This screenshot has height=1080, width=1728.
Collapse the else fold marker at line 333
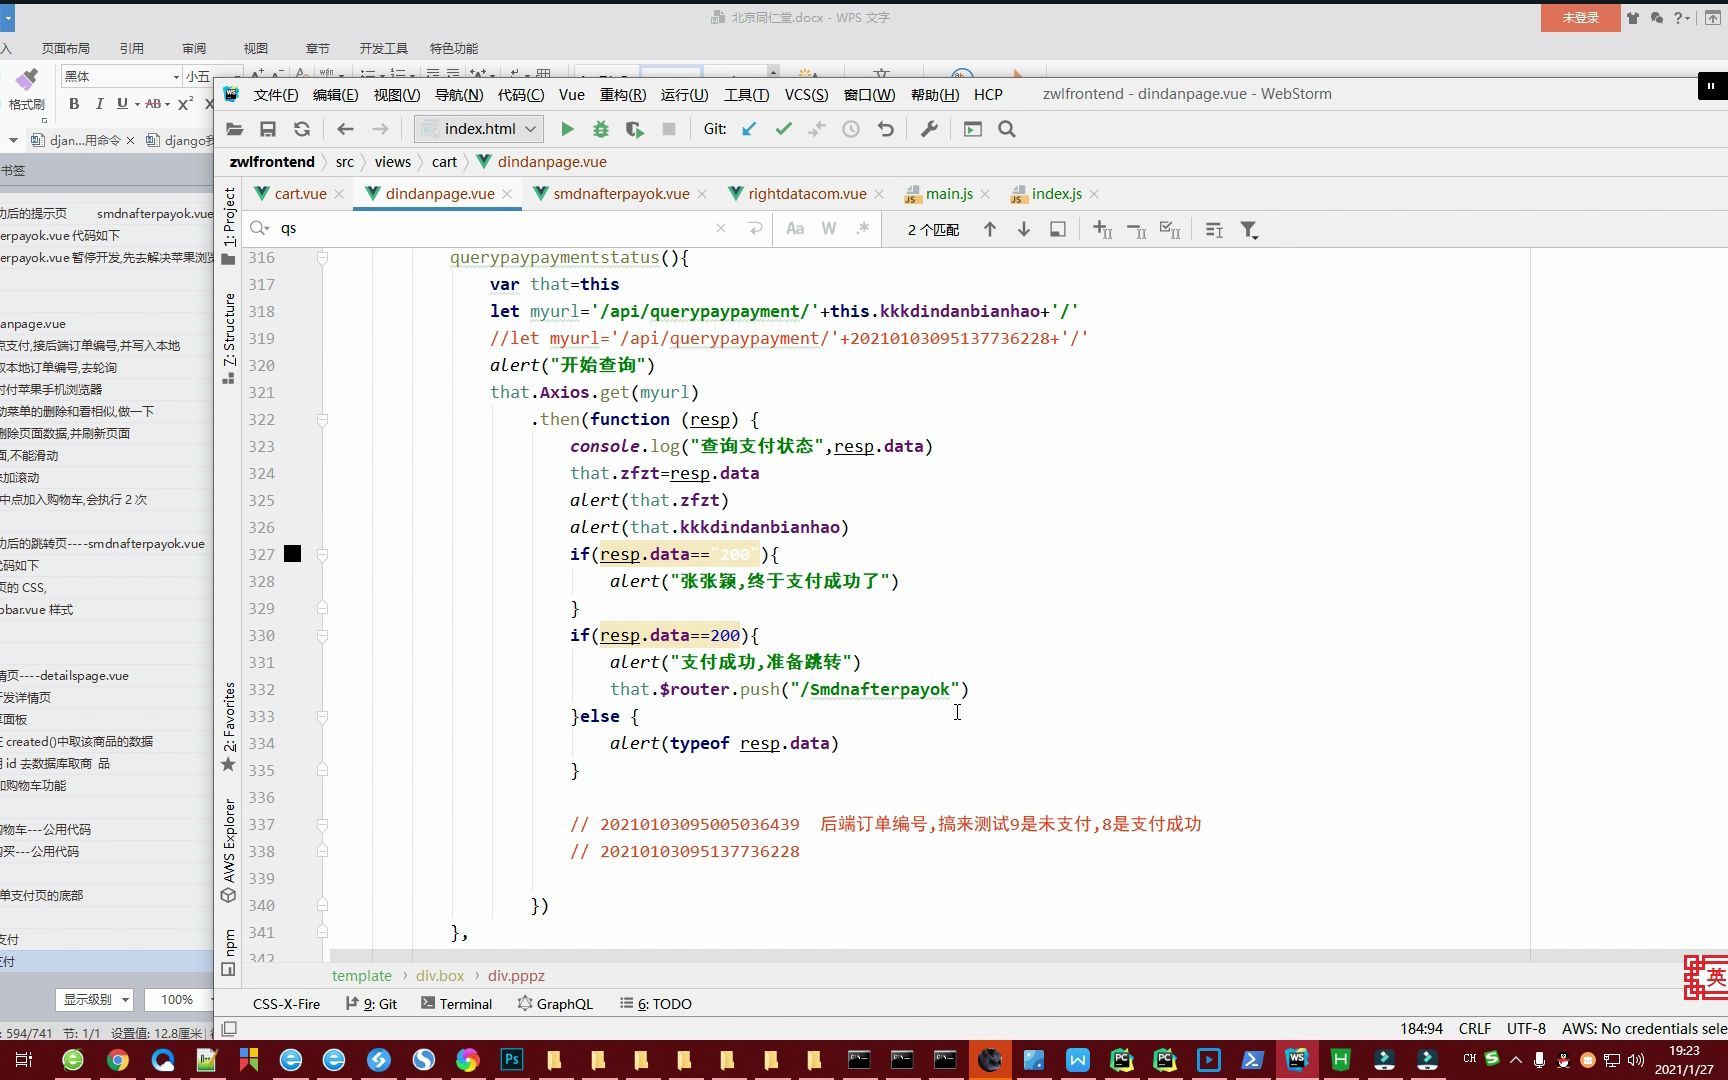click(x=322, y=717)
